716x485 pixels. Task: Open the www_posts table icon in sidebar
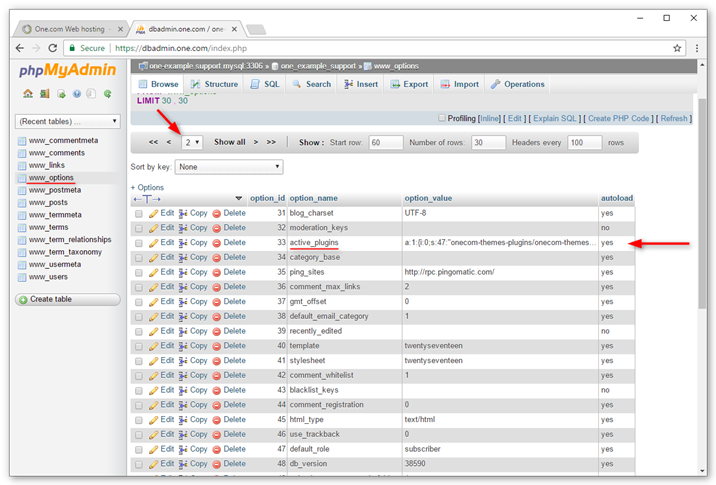tap(22, 203)
